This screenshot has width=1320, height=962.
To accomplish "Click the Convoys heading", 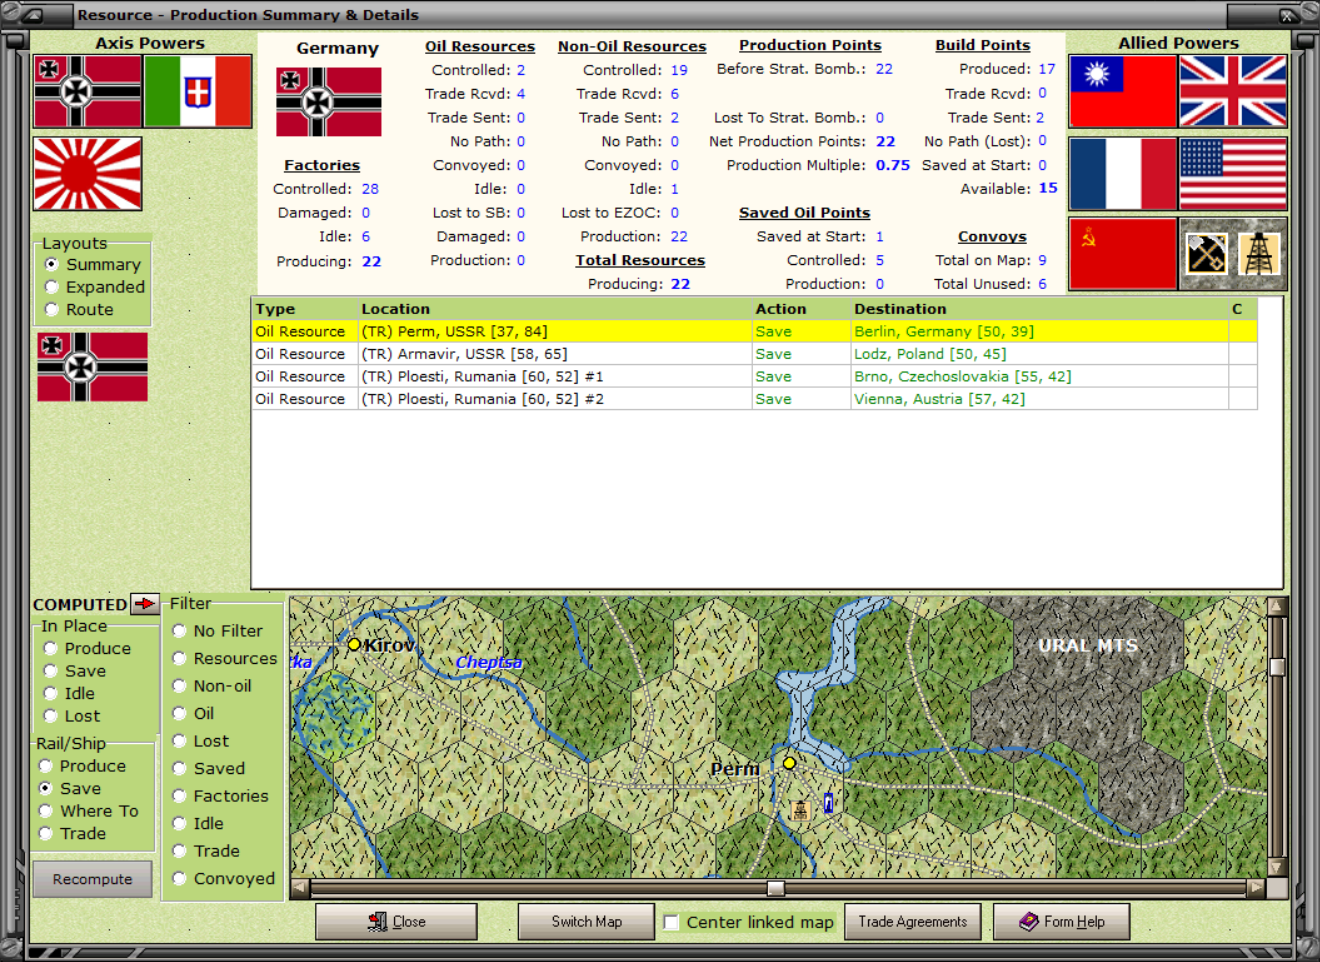I will [992, 236].
